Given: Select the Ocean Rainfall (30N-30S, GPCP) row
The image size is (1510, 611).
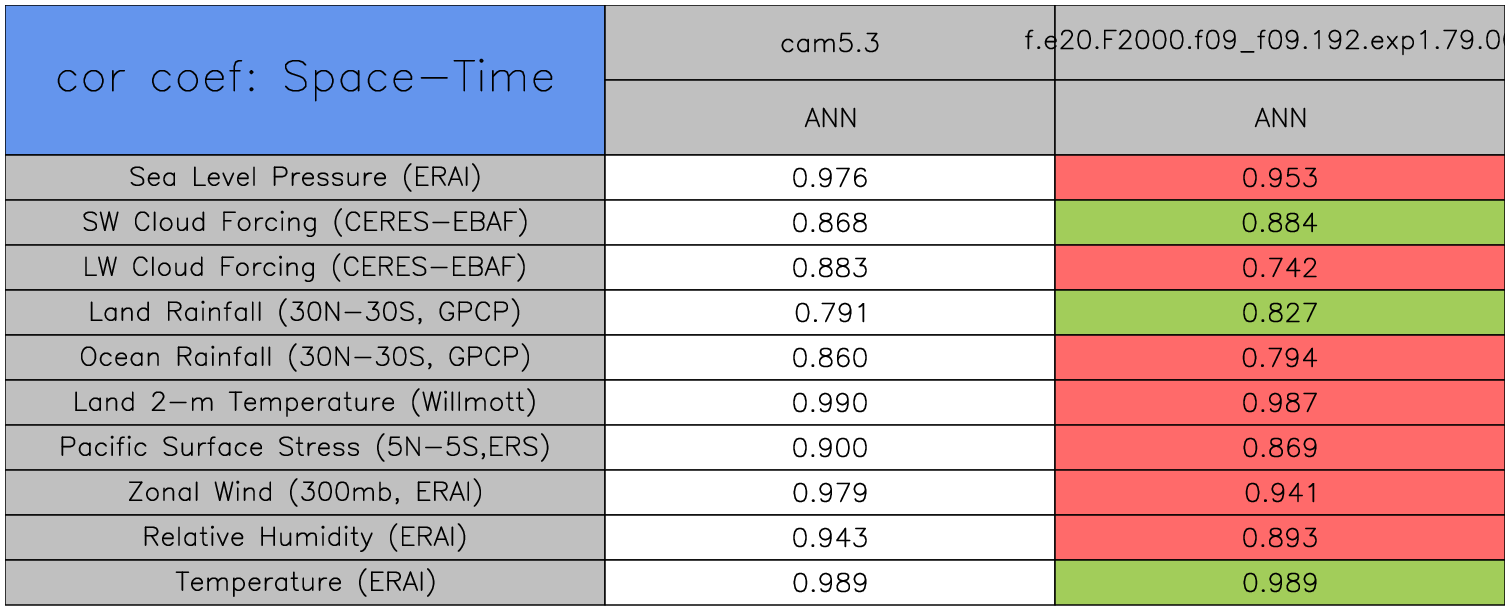Looking at the screenshot, I should coord(305,358).
